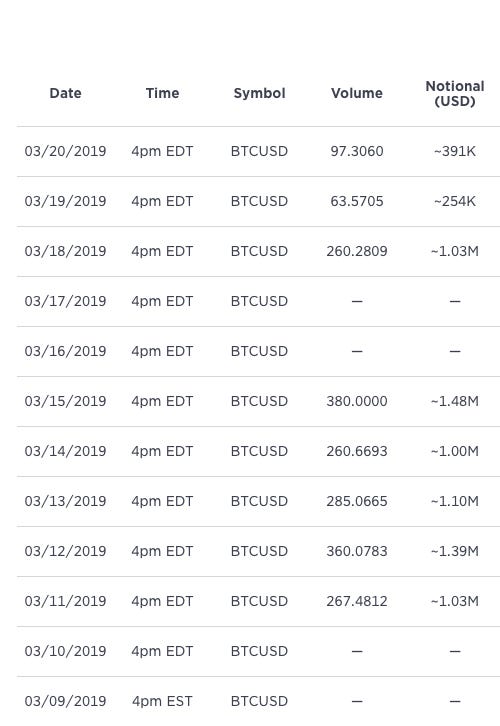This screenshot has height=726, width=500.
Task: Click BTCUSD symbol in 03/10/2019 row
Action: [259, 651]
